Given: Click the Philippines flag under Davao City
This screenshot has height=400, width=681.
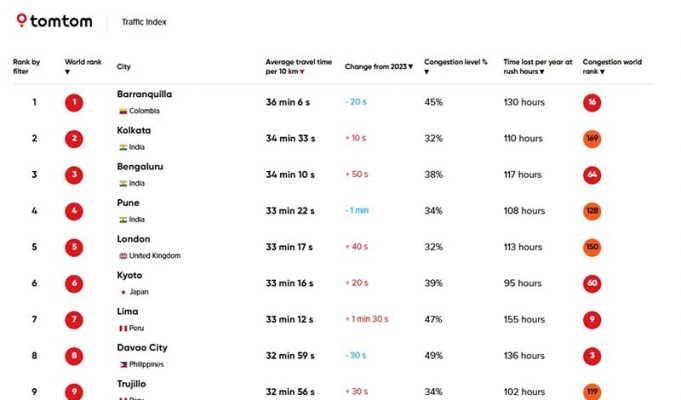Looking at the screenshot, I should point(122,364).
